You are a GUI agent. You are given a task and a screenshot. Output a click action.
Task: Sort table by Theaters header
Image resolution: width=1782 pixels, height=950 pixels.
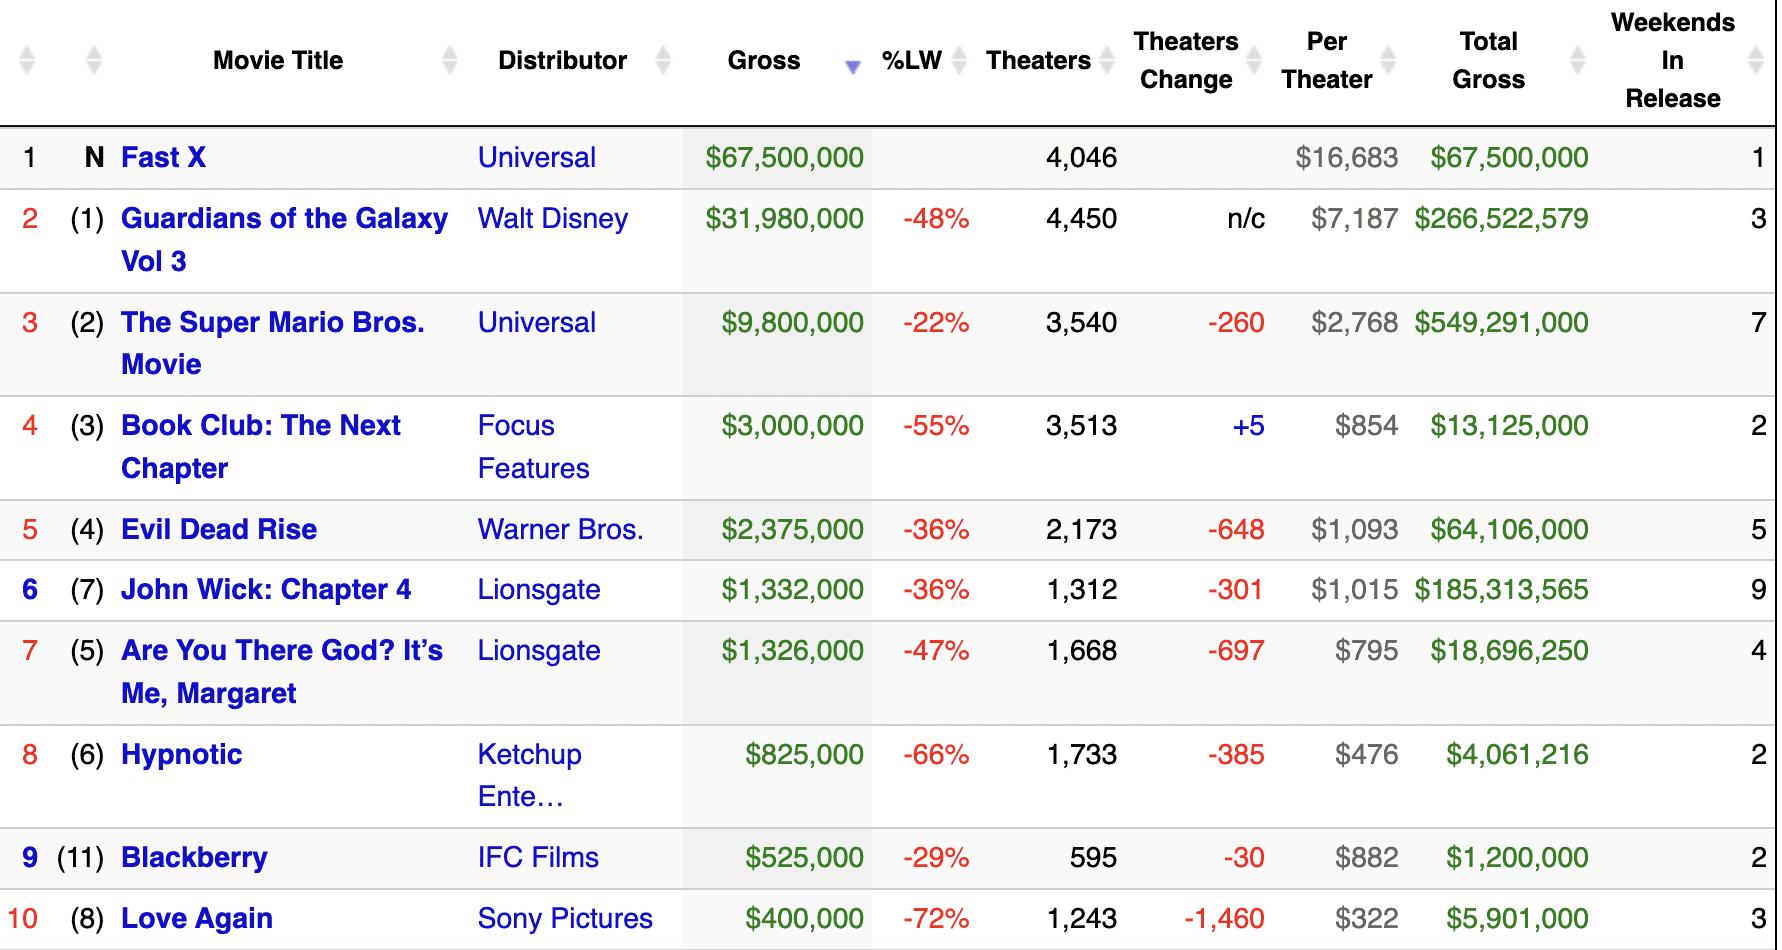click(1038, 61)
